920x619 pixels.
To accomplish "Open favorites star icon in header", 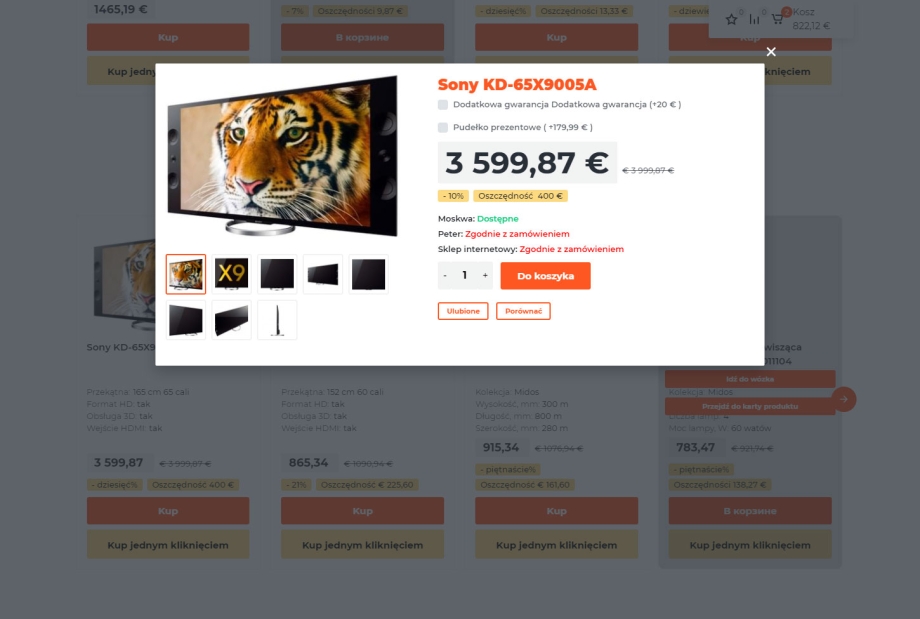I will point(731,19).
